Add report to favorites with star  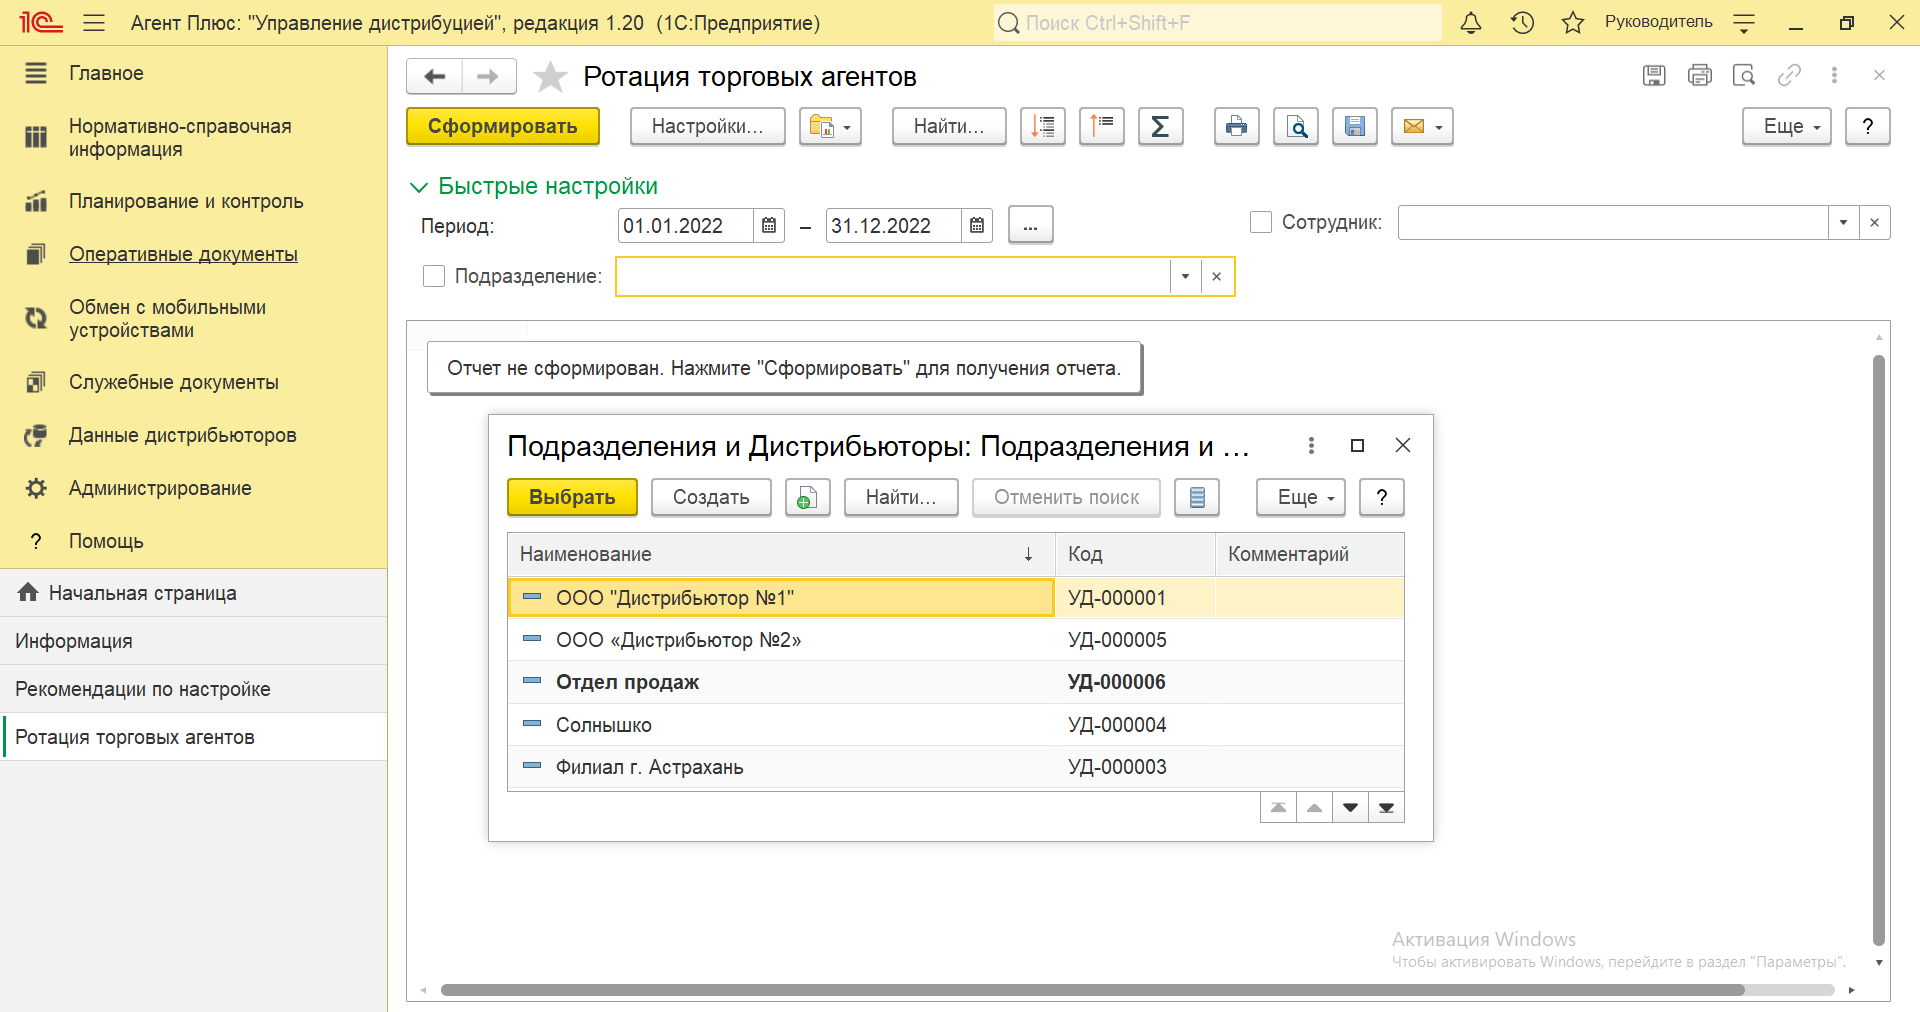tap(550, 76)
